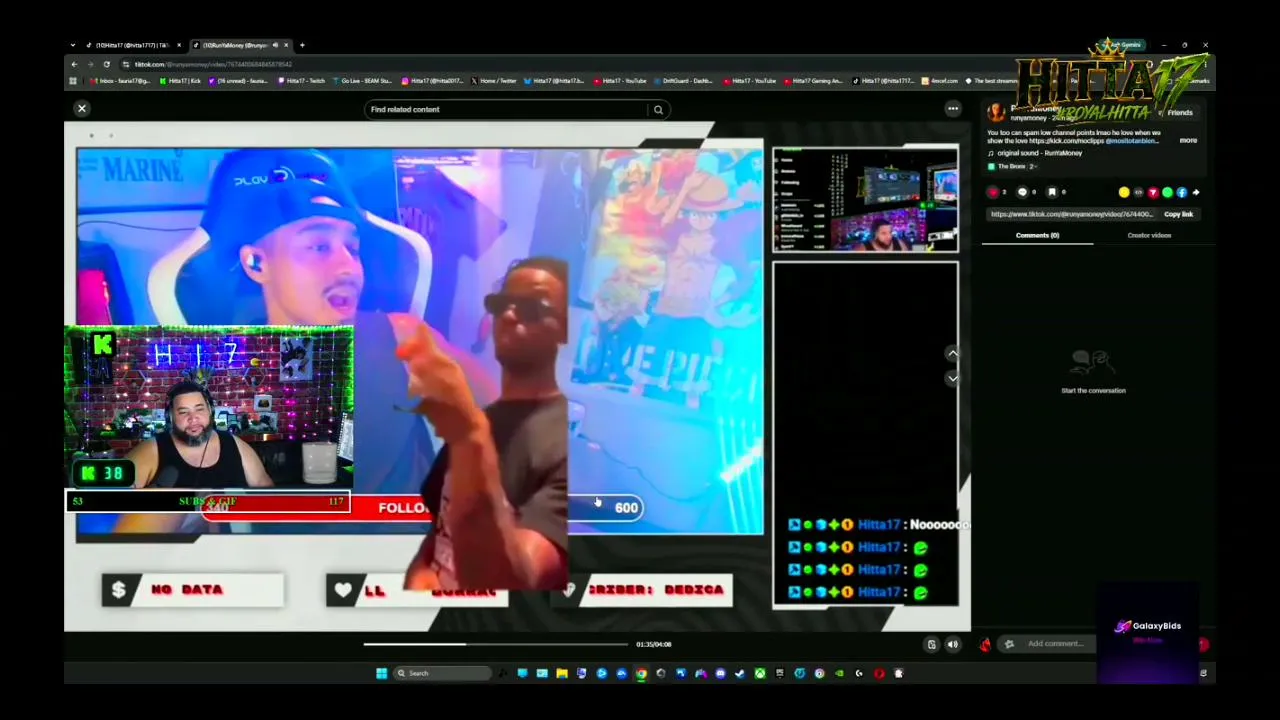Click the Add comment field
The image size is (1280, 720).
[1055, 644]
